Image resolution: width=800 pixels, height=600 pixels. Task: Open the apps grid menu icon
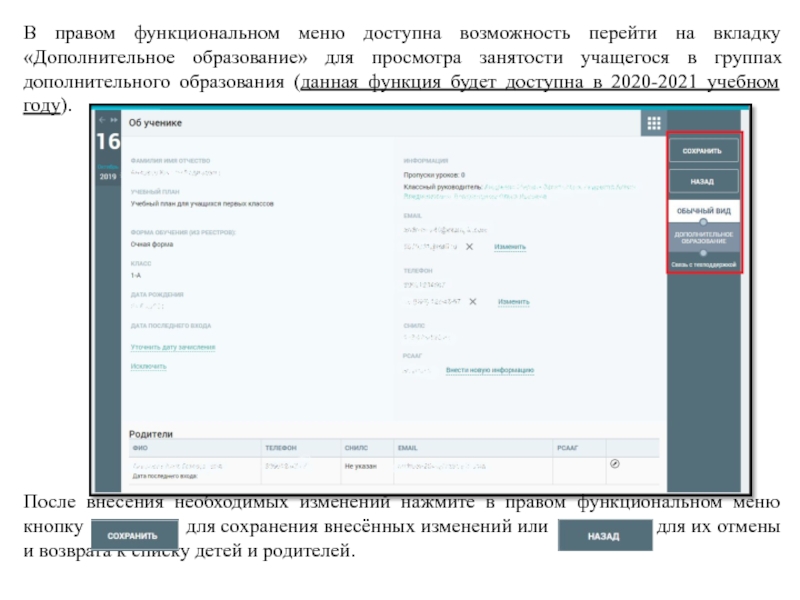[x=654, y=123]
